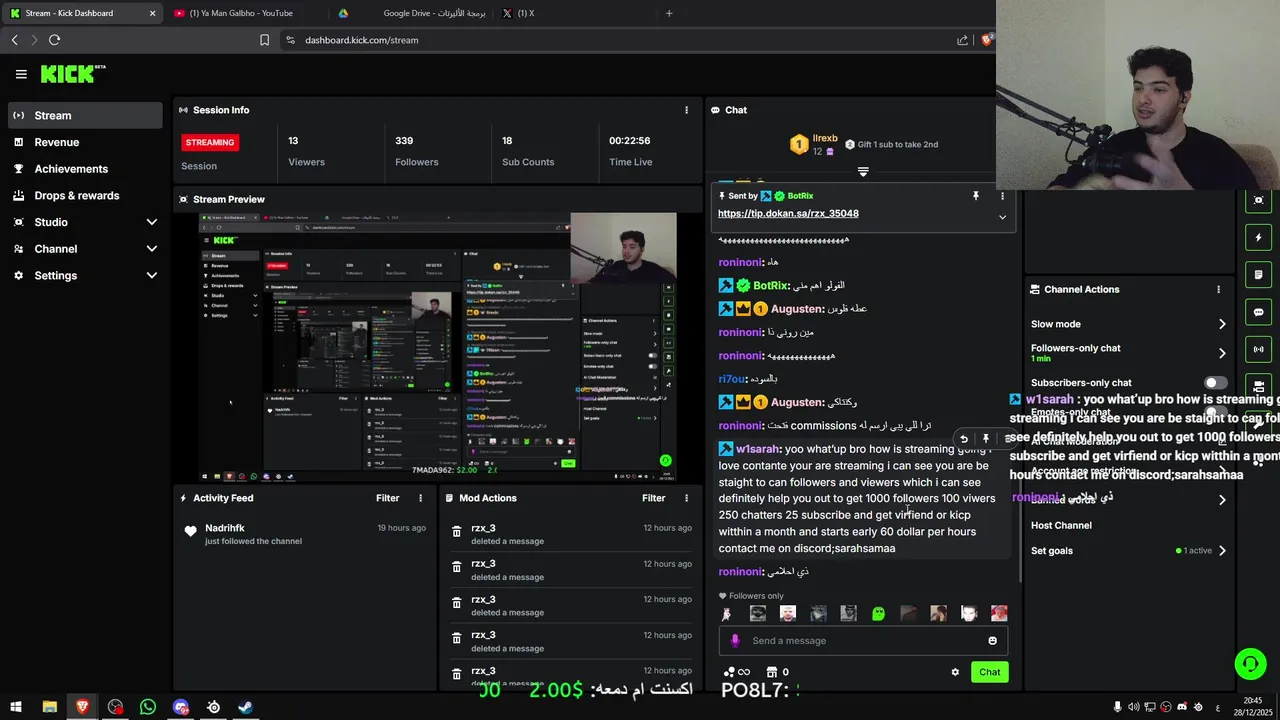
Task: Click Host Channel action
Action: tap(1061, 525)
